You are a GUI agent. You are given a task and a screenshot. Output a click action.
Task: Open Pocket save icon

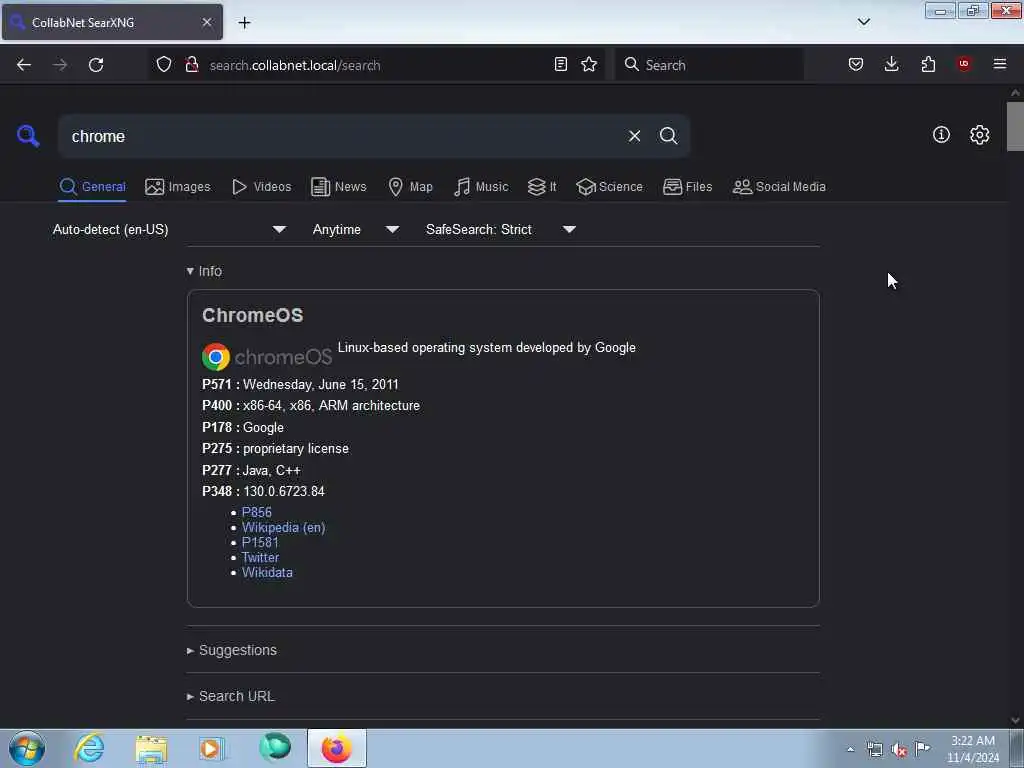coord(856,64)
